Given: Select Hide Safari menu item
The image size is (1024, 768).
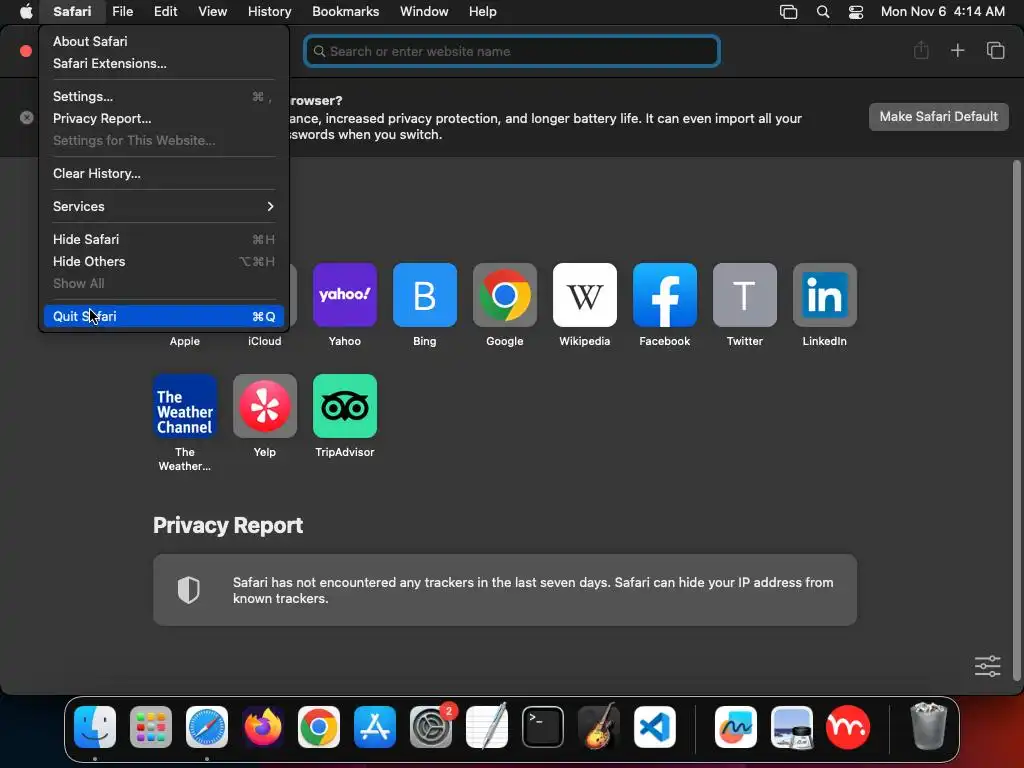Looking at the screenshot, I should point(163,239).
